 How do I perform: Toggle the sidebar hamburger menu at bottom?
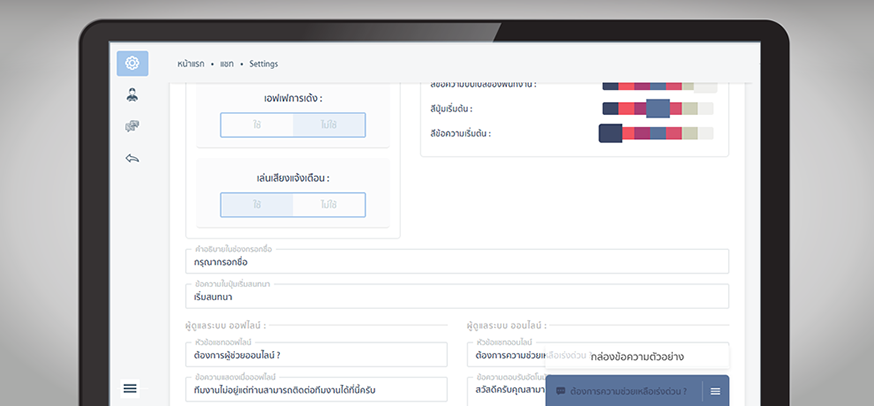(x=130, y=388)
